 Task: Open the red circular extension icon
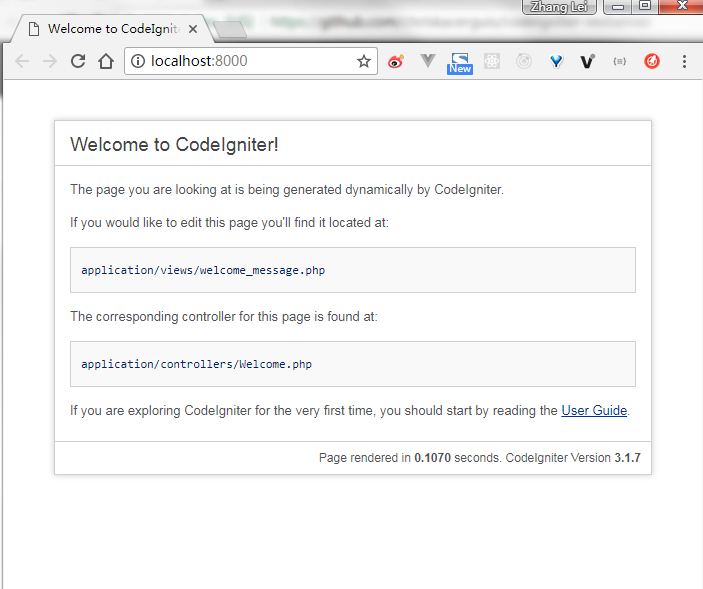[x=652, y=61]
